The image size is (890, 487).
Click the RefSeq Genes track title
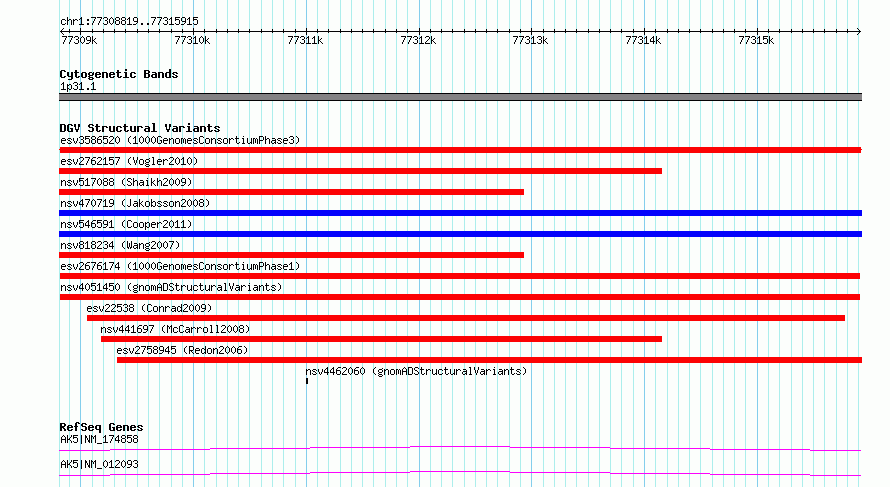point(101,427)
